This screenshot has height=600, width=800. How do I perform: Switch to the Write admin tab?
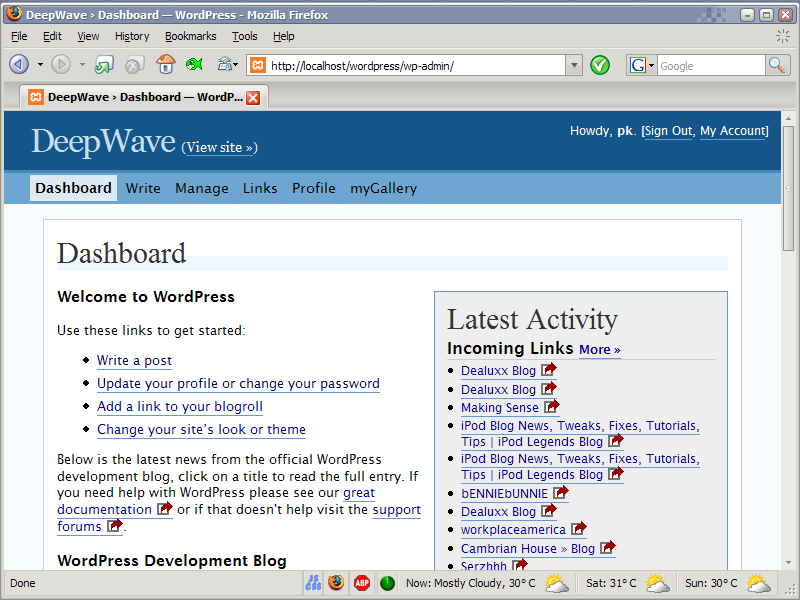(143, 188)
